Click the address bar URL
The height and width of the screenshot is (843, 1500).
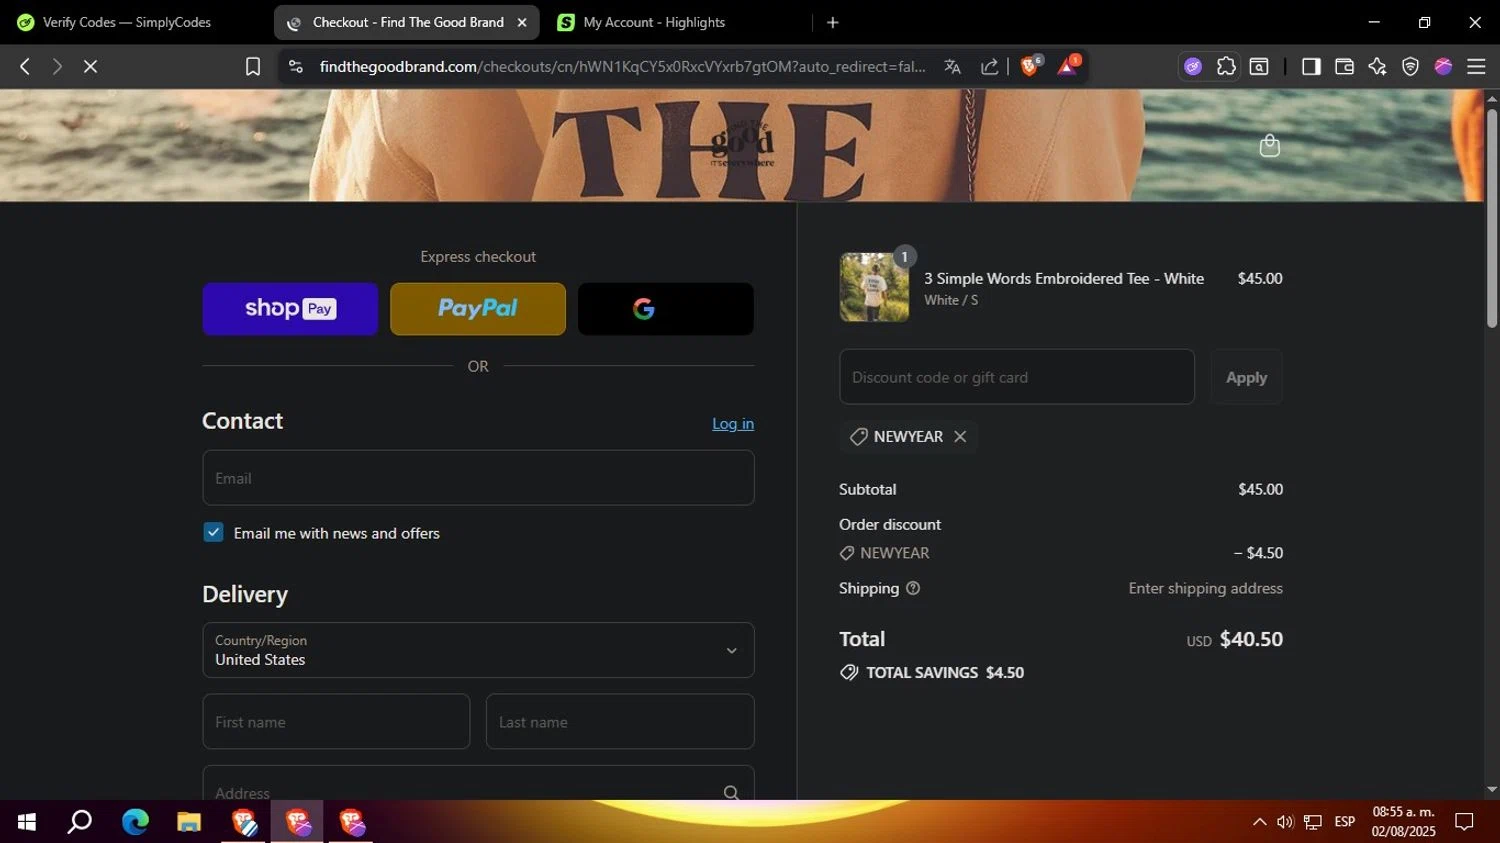622,66
